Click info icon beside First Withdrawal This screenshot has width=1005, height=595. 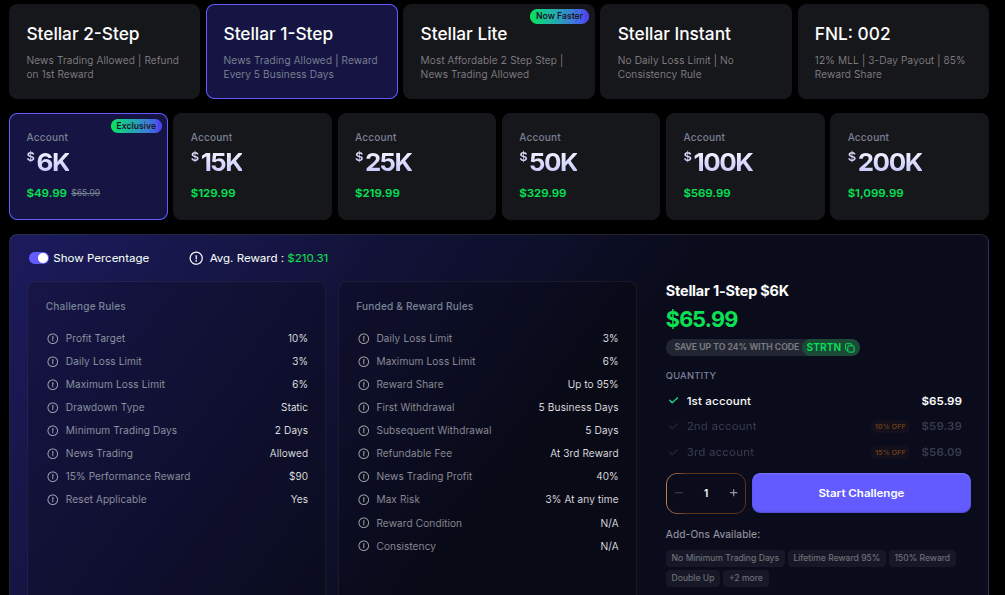[363, 408]
